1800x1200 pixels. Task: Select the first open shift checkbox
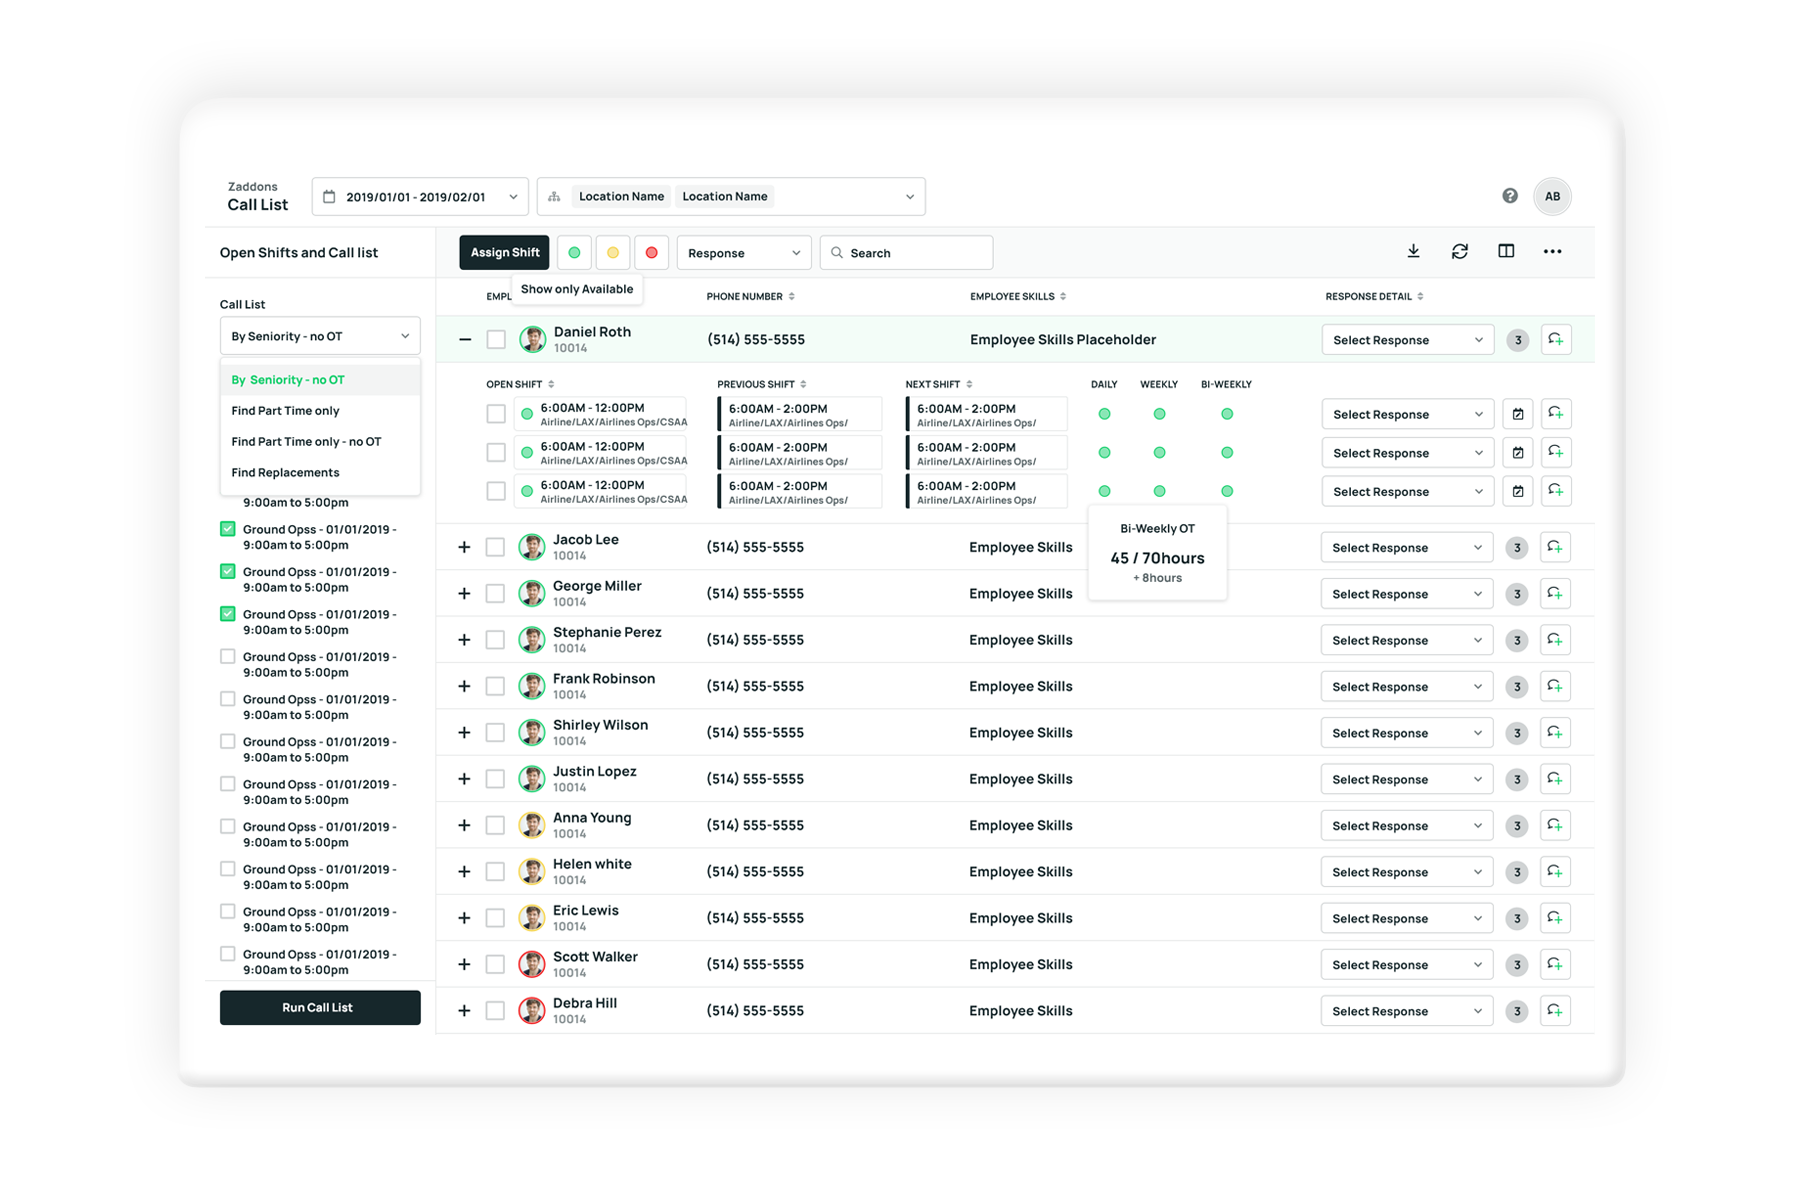pos(496,414)
